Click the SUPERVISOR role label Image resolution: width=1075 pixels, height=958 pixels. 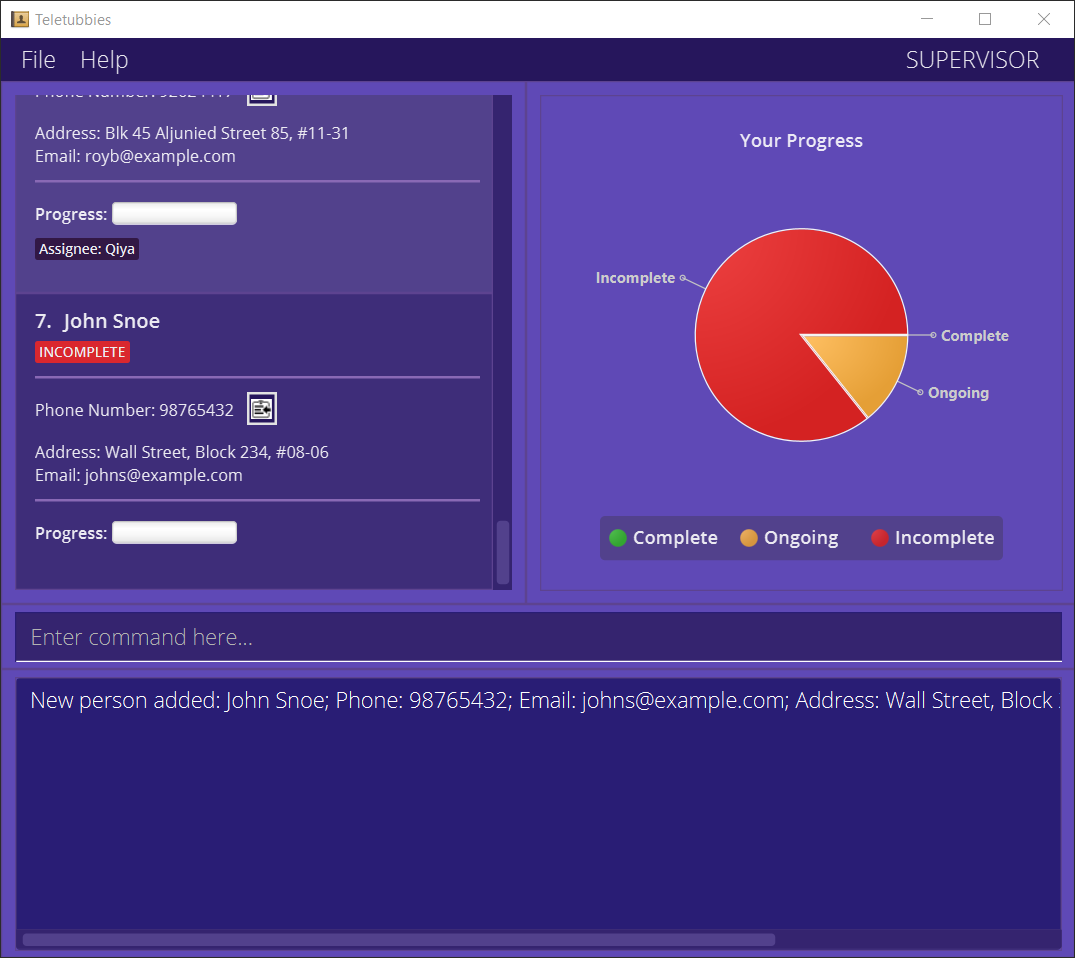click(x=972, y=60)
